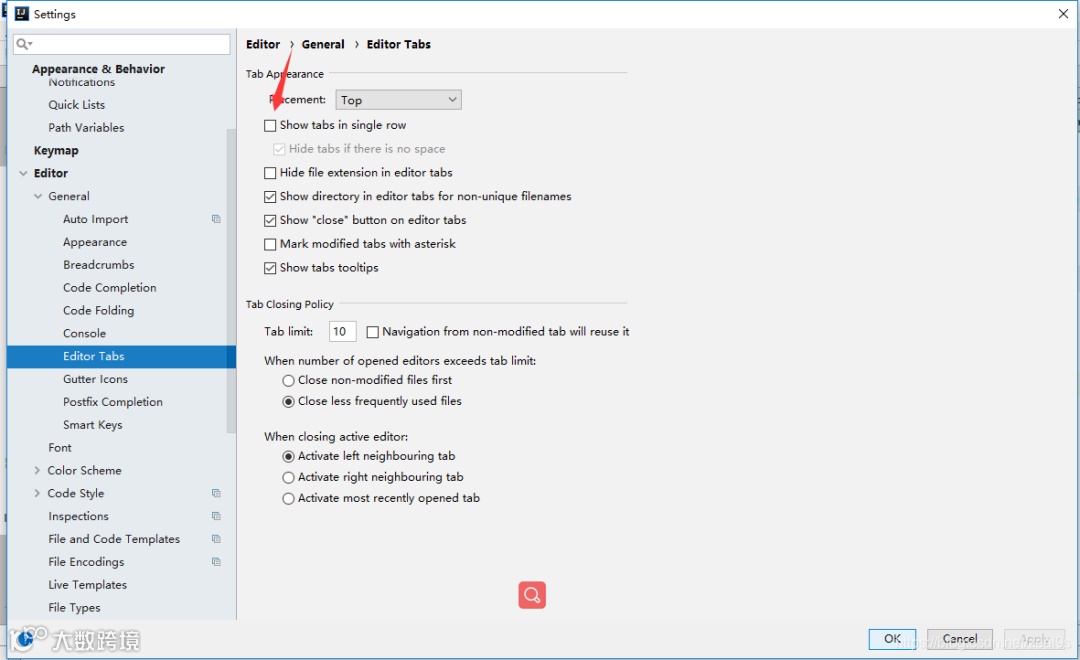Click the IntelliJ icon in Settings title bar

coord(21,14)
